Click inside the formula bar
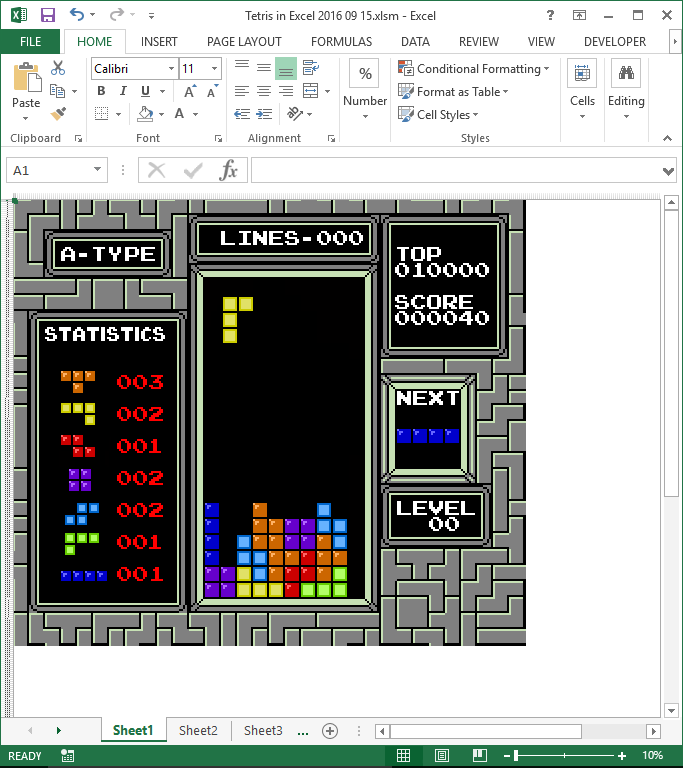This screenshot has height=768, width=683. [x=456, y=170]
